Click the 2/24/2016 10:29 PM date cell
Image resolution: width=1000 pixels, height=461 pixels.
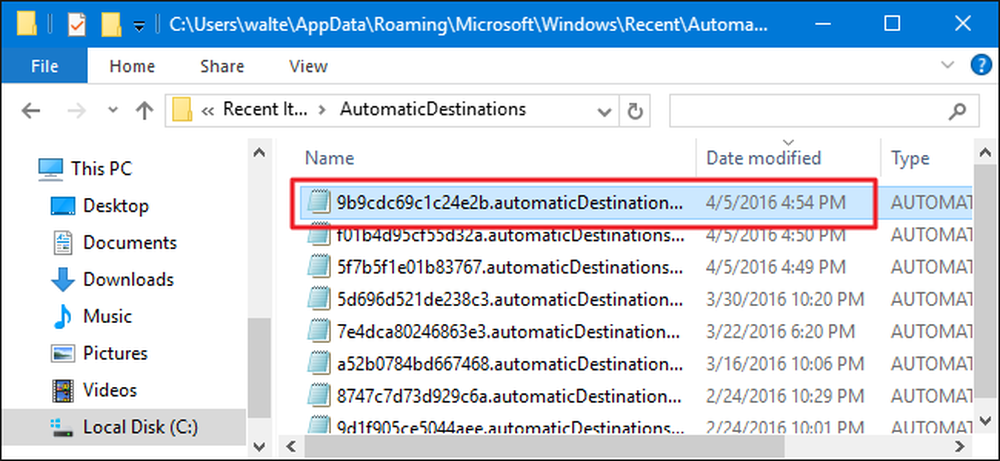785,396
